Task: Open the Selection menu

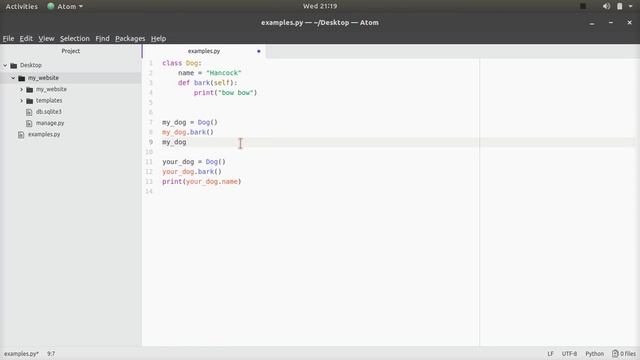Action: 75,38
